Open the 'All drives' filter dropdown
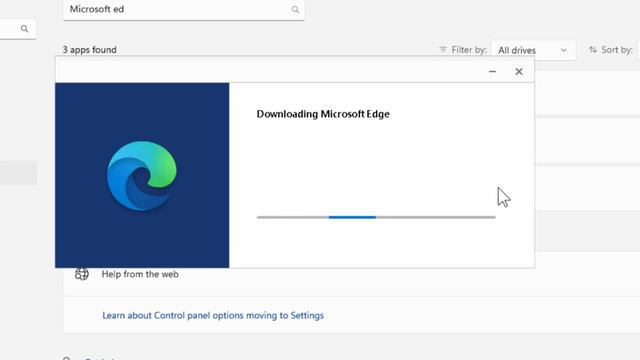The image size is (640, 360). point(533,50)
